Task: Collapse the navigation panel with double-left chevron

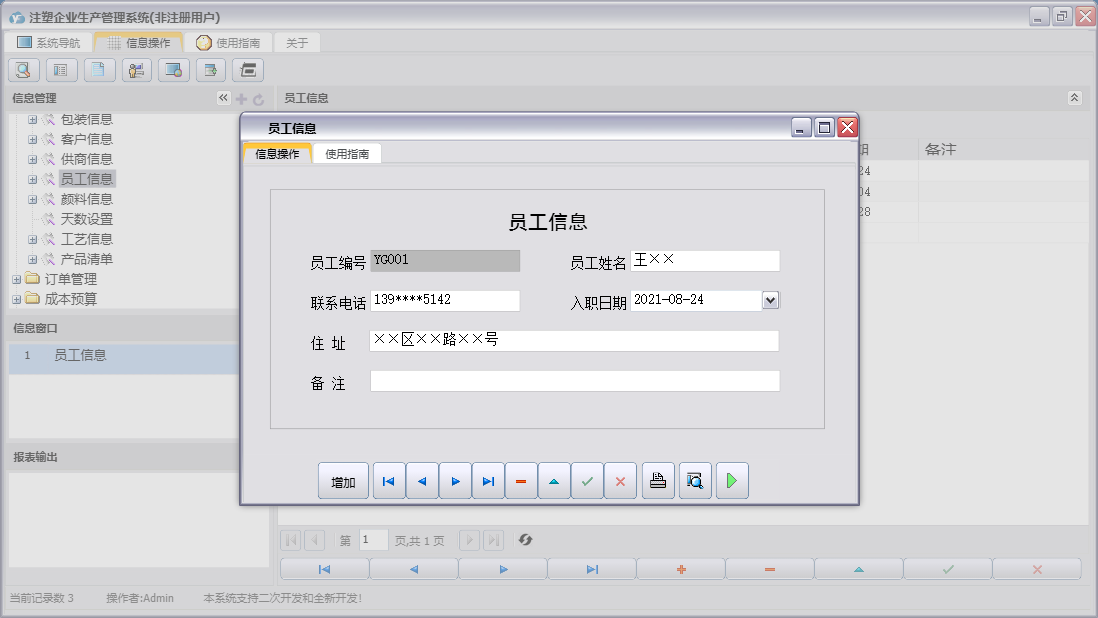Action: [x=222, y=98]
